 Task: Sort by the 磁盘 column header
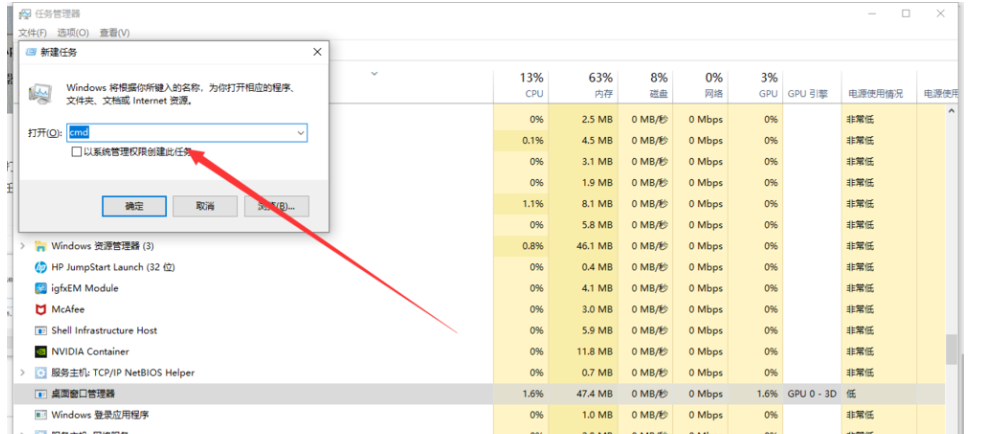pyautogui.click(x=646, y=86)
